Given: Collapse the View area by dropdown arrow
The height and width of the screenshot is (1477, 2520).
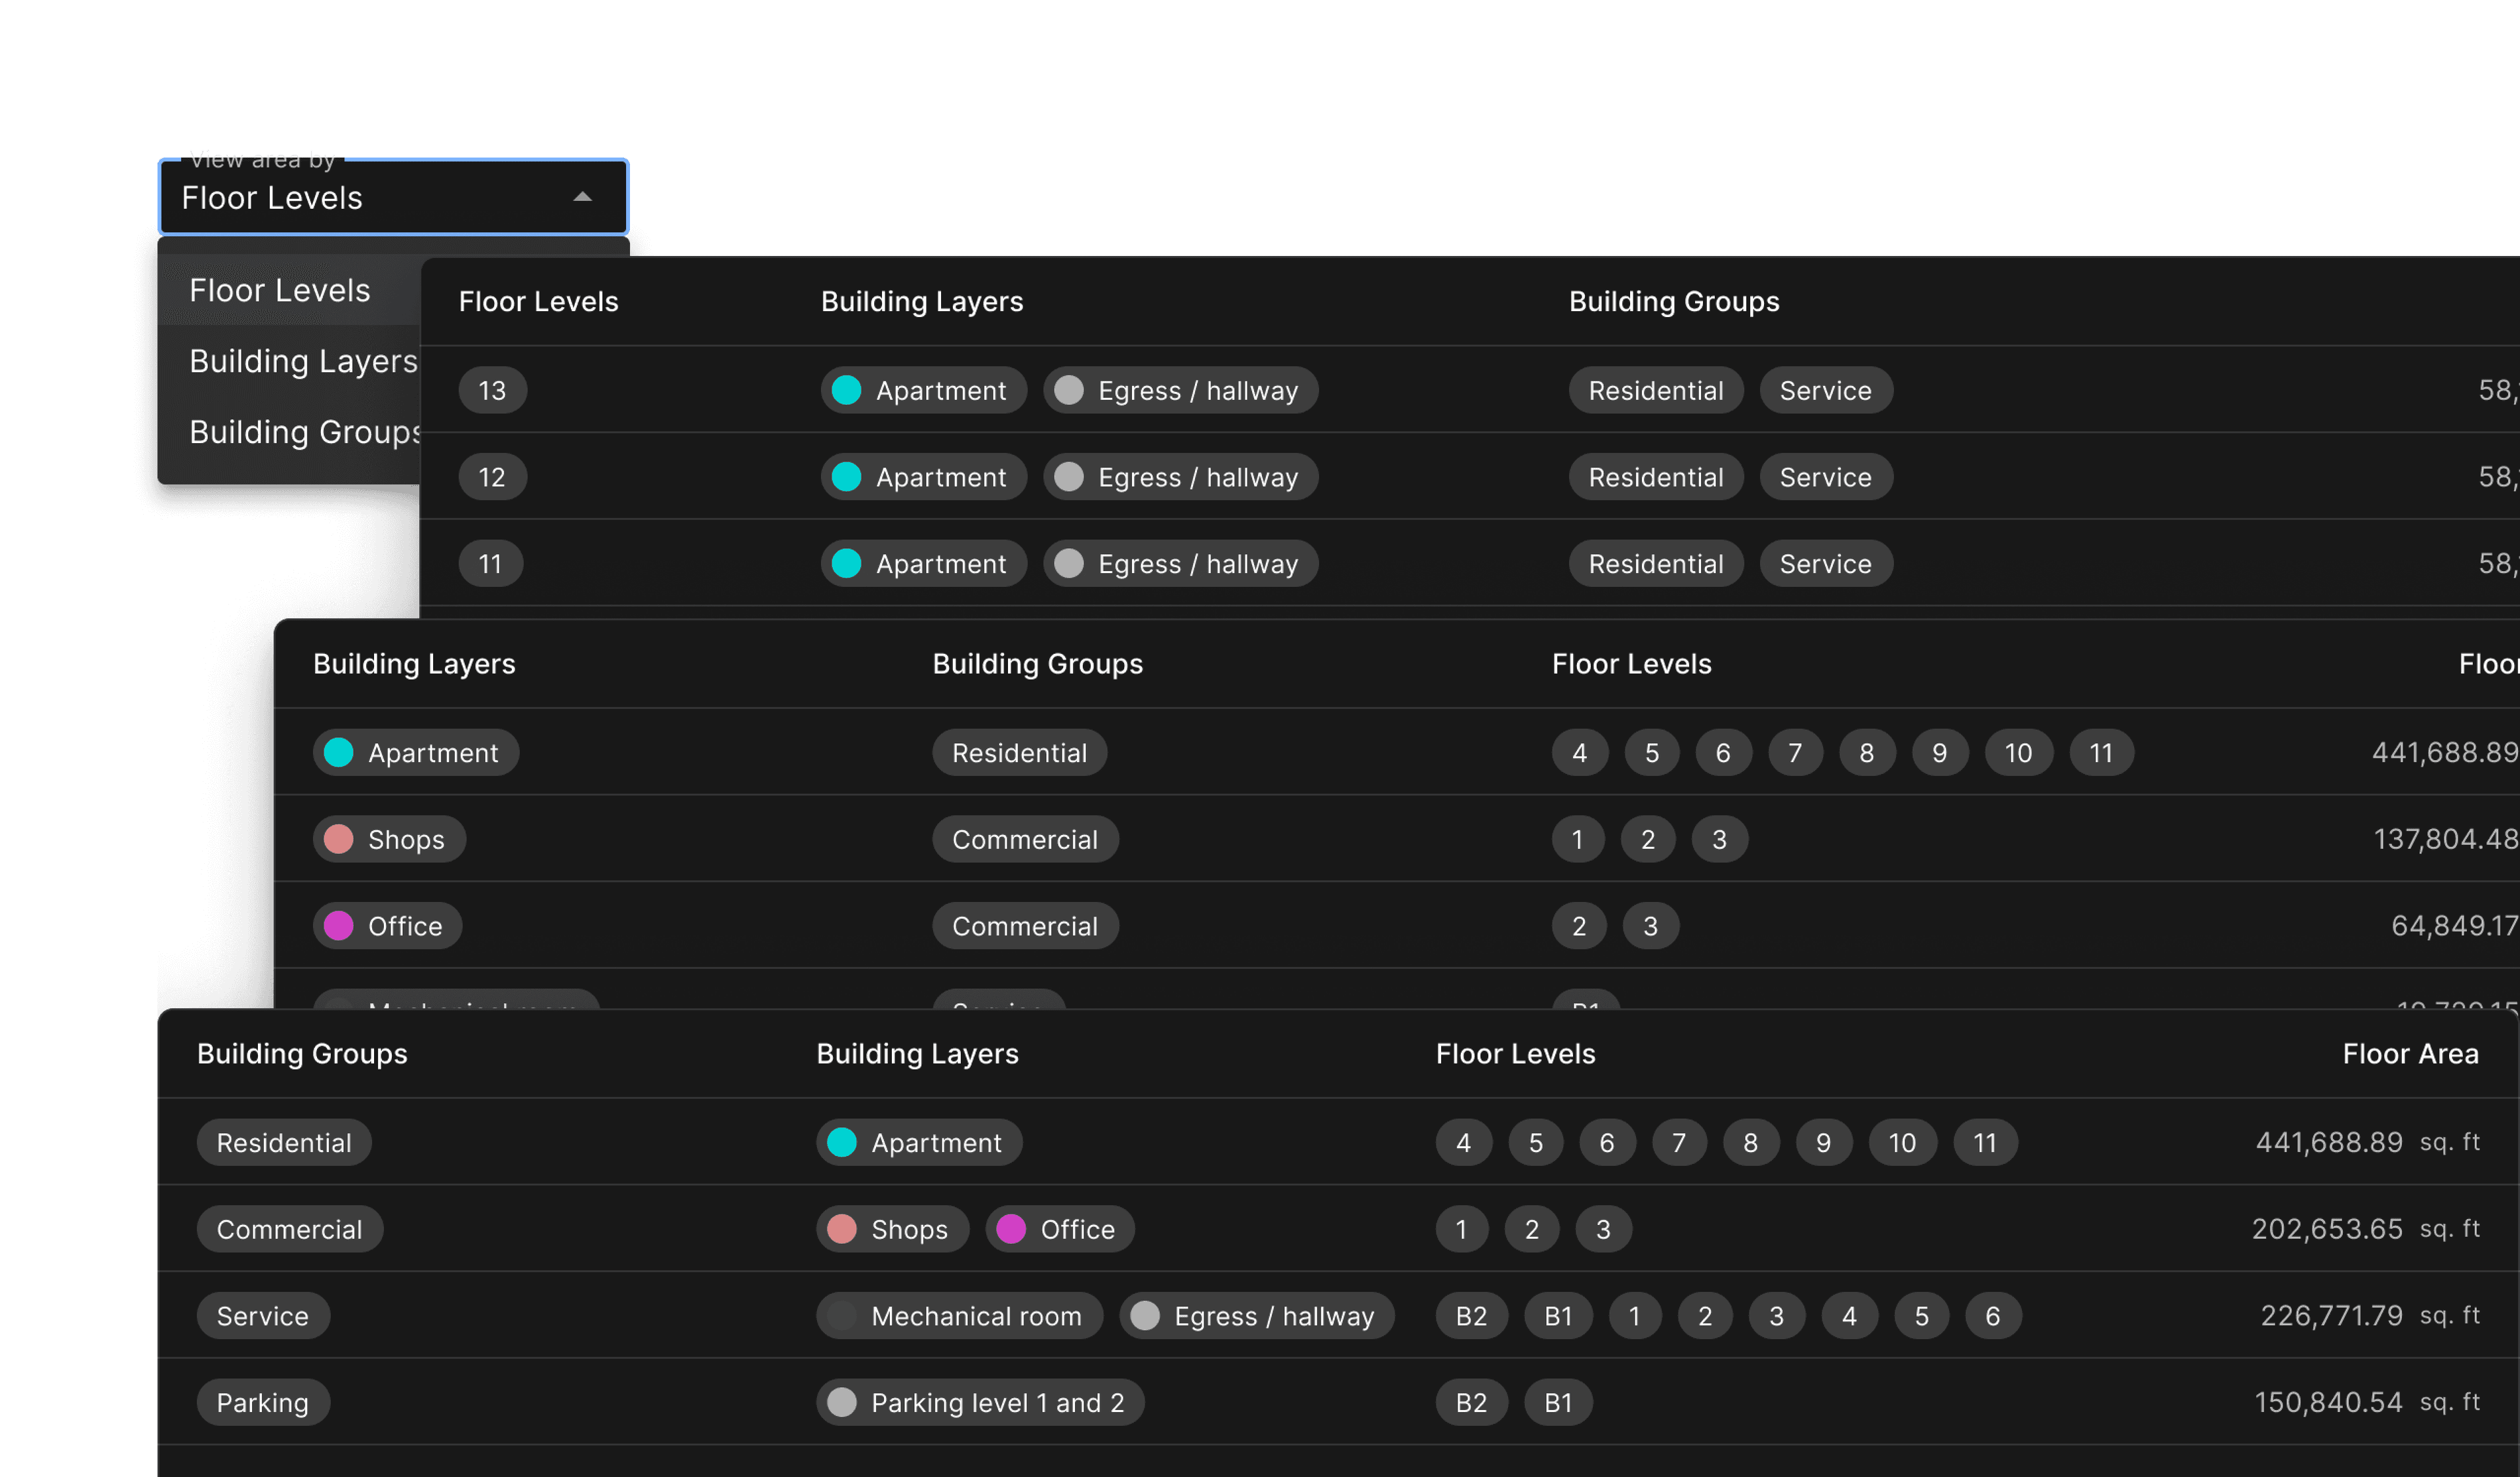Looking at the screenshot, I should pyautogui.click(x=582, y=197).
